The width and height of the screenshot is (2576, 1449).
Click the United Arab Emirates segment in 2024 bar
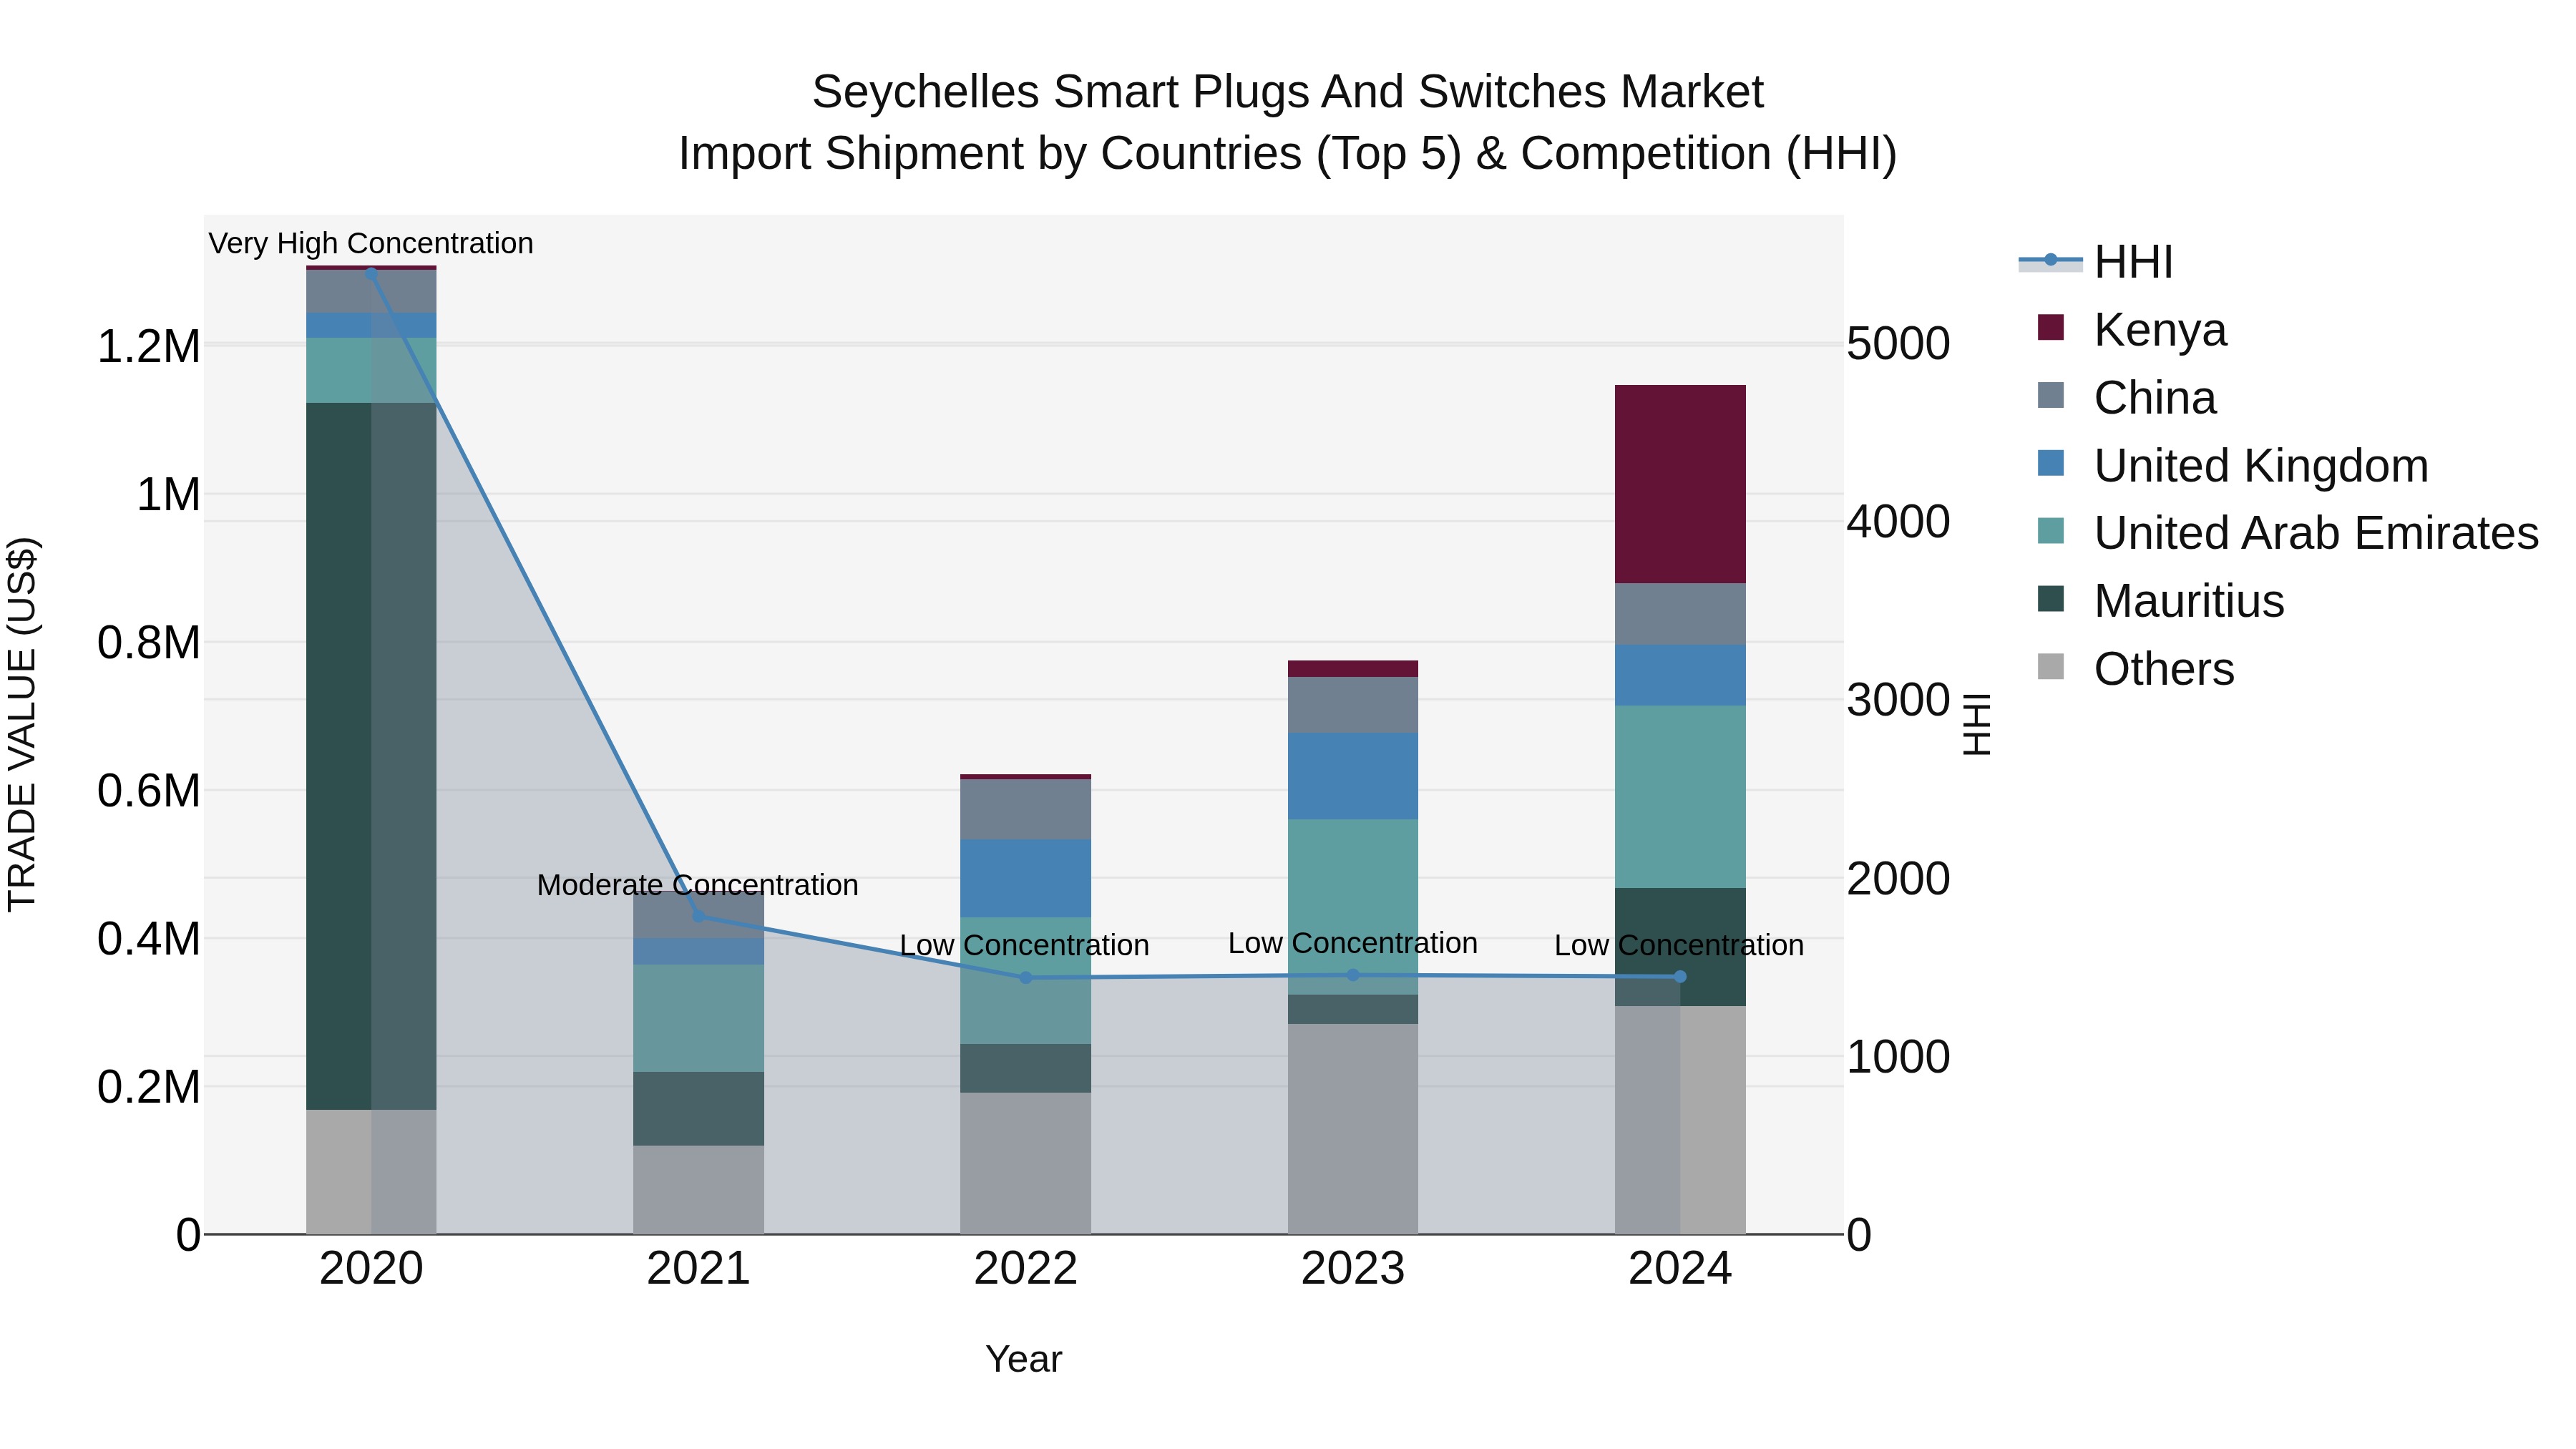click(x=1680, y=797)
